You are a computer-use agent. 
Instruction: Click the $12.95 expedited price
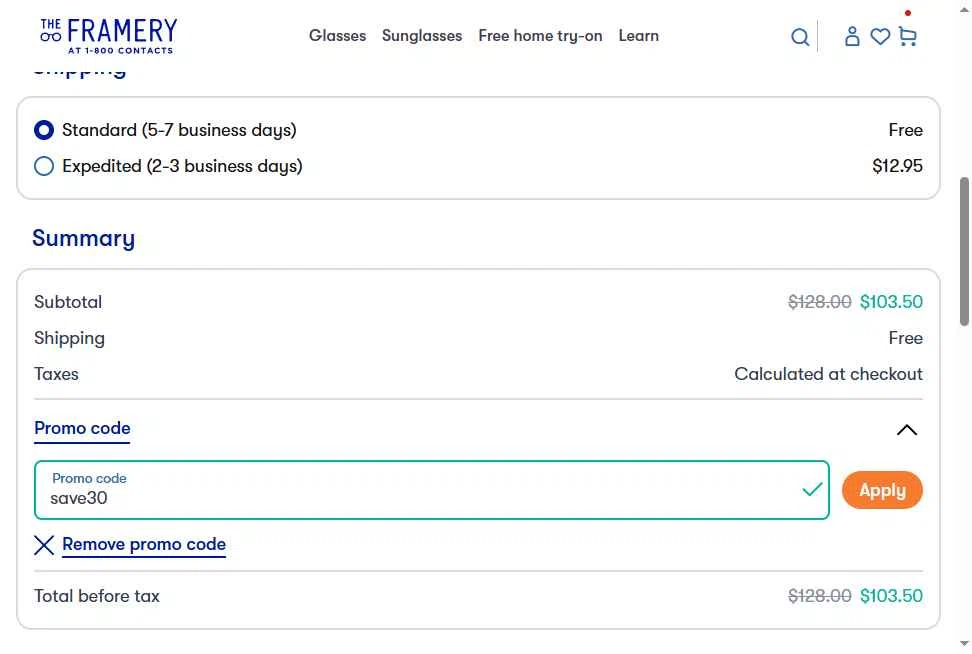coord(897,166)
